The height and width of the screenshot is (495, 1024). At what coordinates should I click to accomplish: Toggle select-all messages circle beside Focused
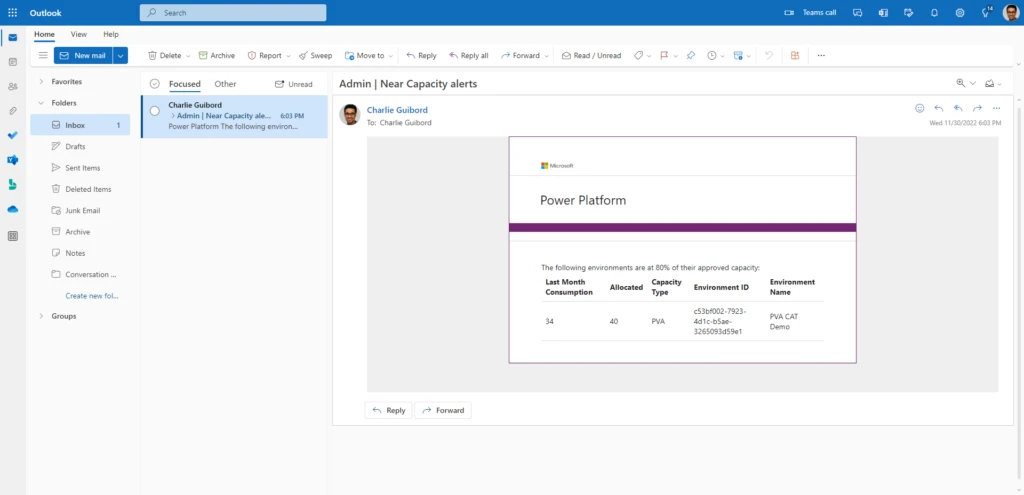tap(154, 84)
